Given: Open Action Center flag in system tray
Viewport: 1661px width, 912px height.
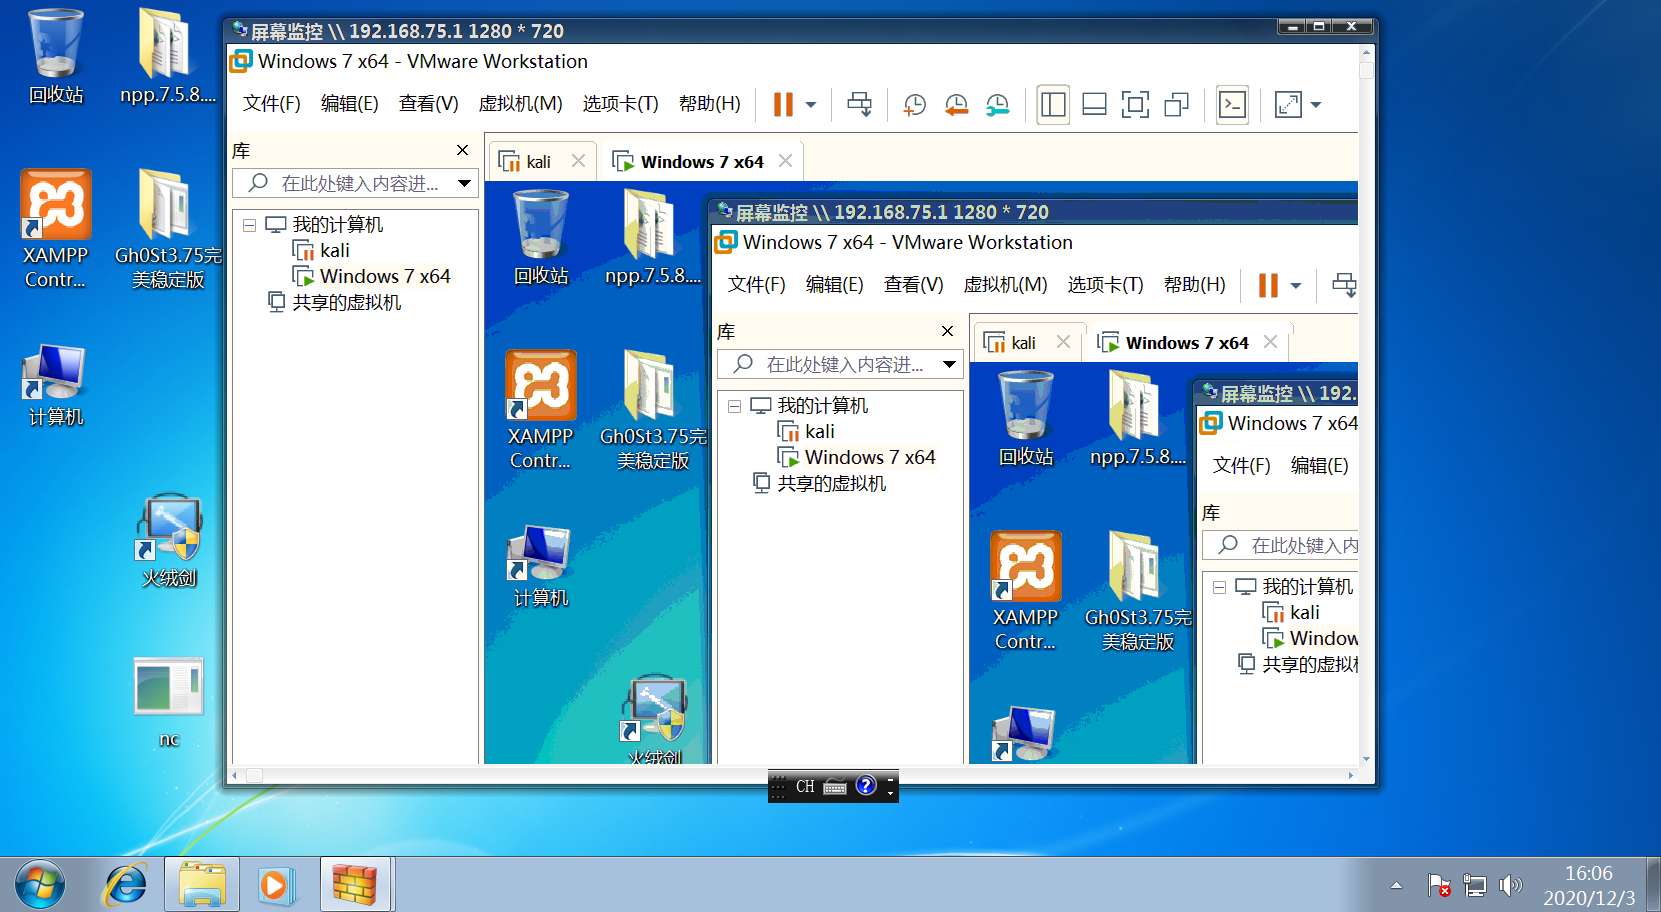Looking at the screenshot, I should (1439, 885).
